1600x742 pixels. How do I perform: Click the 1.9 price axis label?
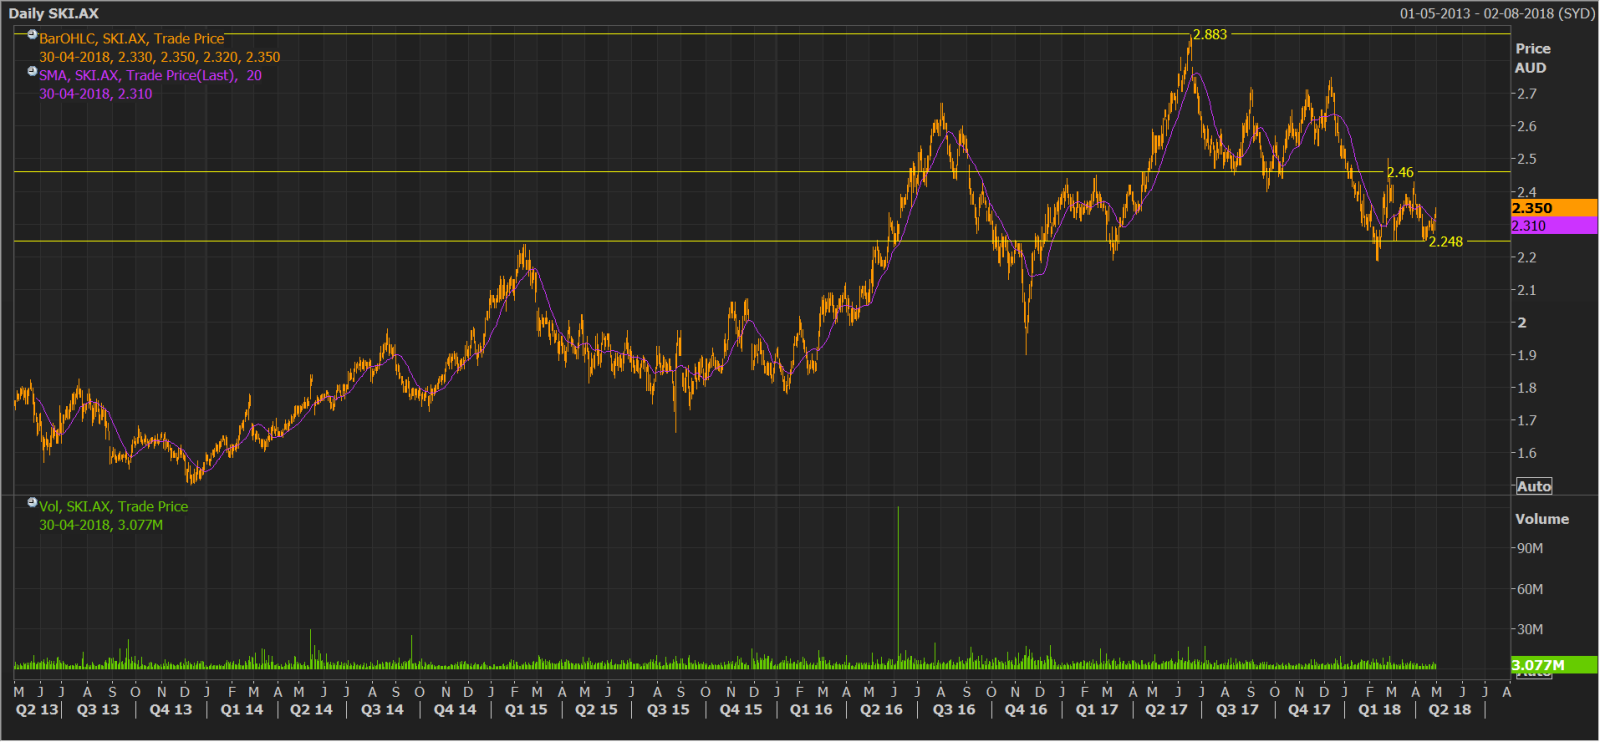tap(1527, 355)
